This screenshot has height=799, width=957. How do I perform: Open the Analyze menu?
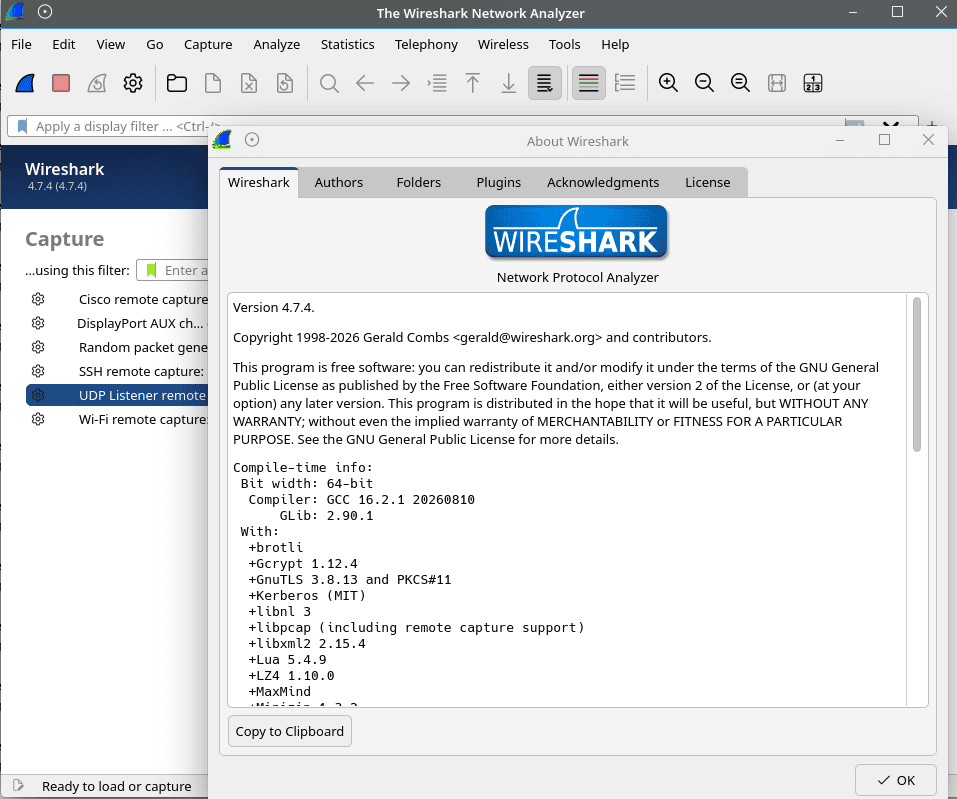tap(276, 45)
